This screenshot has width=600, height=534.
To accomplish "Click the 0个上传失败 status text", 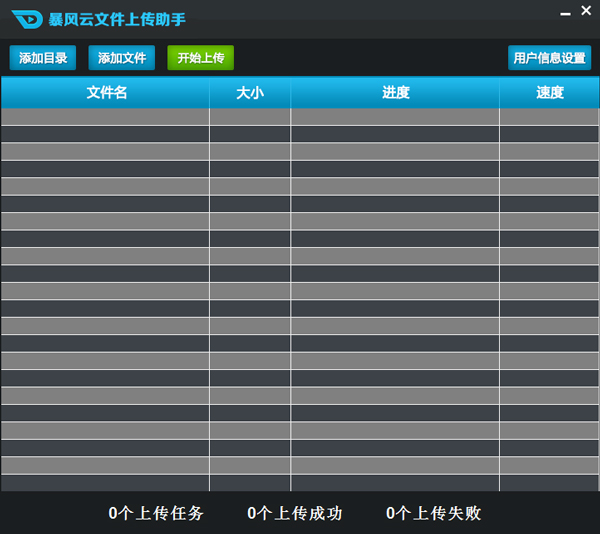I will (x=434, y=513).
